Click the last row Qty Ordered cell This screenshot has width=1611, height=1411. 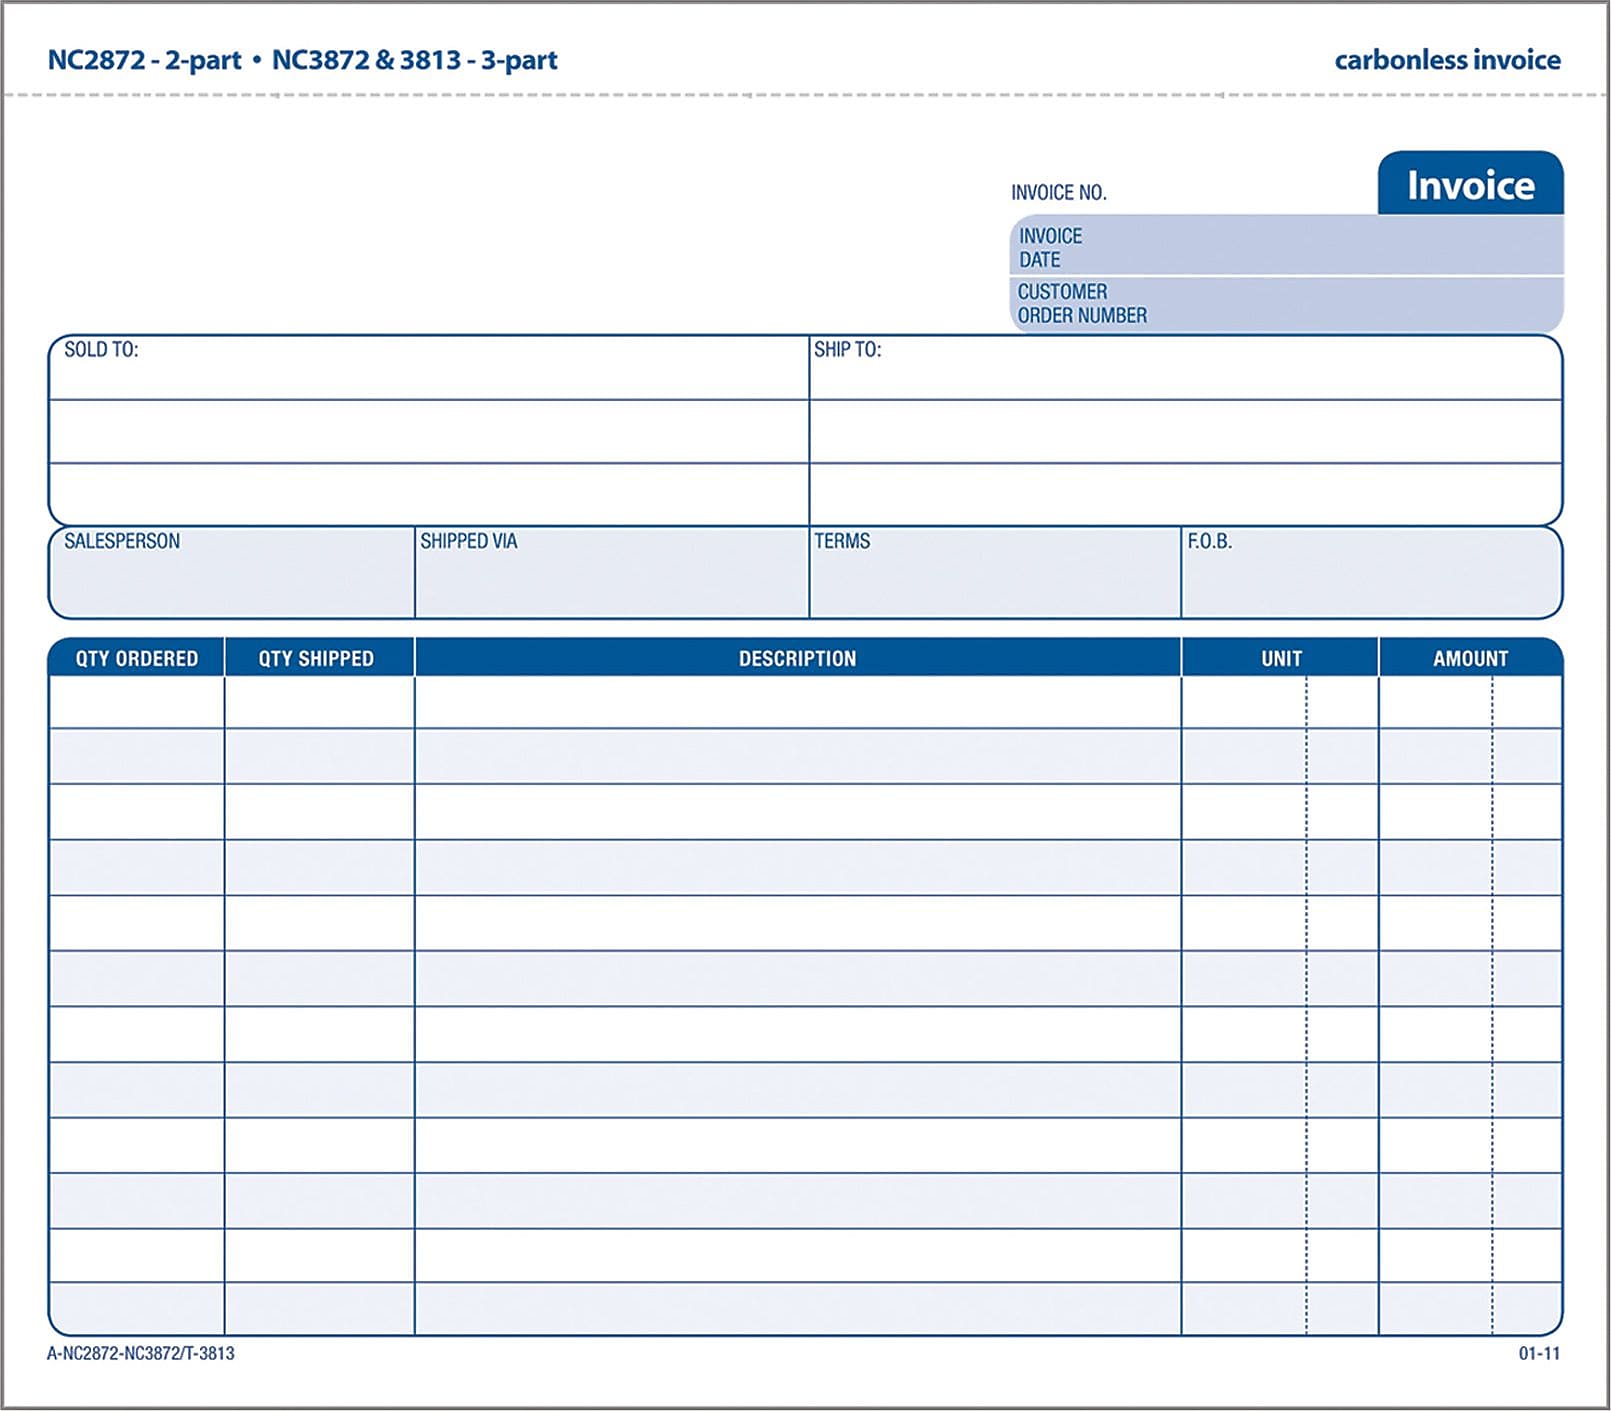click(137, 1308)
